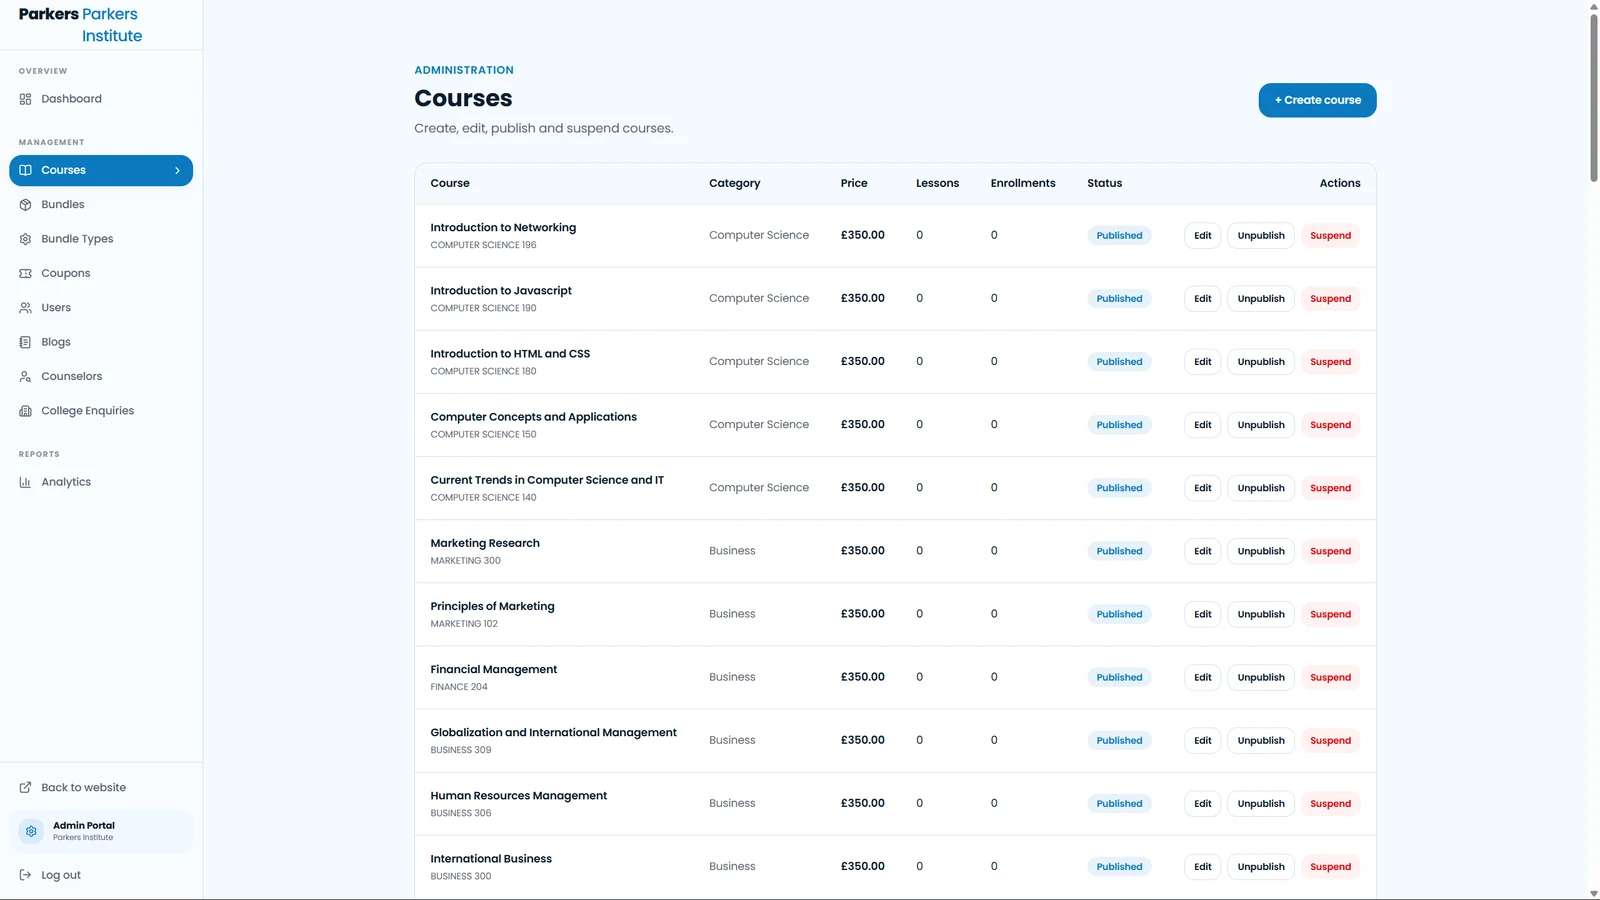Navigate to Analytics reports
Image resolution: width=1600 pixels, height=900 pixels.
click(101, 482)
